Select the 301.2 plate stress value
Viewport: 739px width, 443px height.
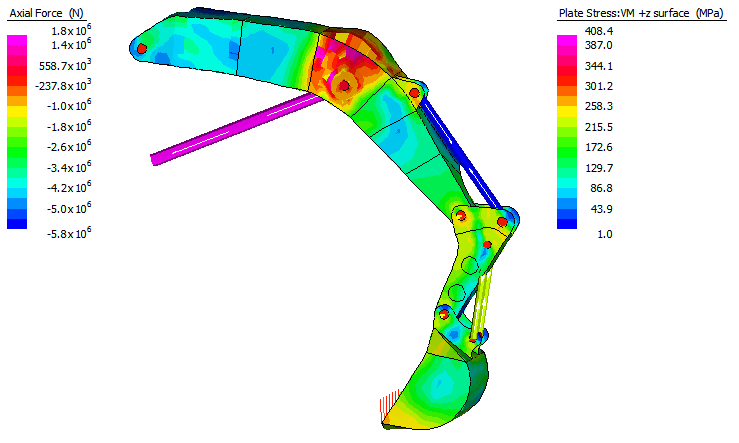599,86
